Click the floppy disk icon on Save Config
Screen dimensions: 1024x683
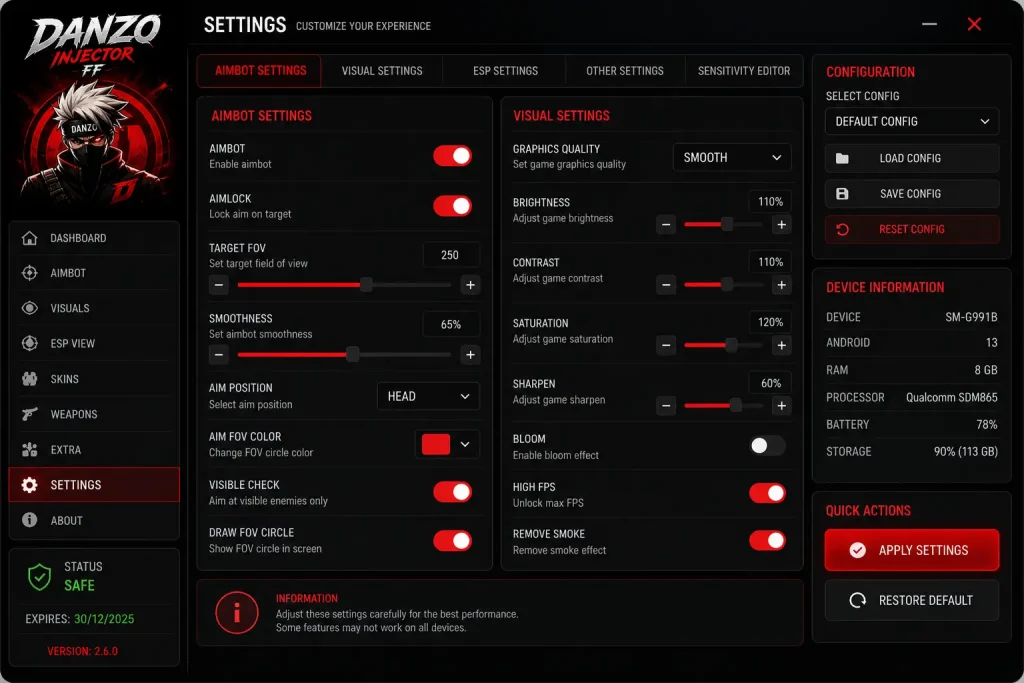tap(842, 194)
